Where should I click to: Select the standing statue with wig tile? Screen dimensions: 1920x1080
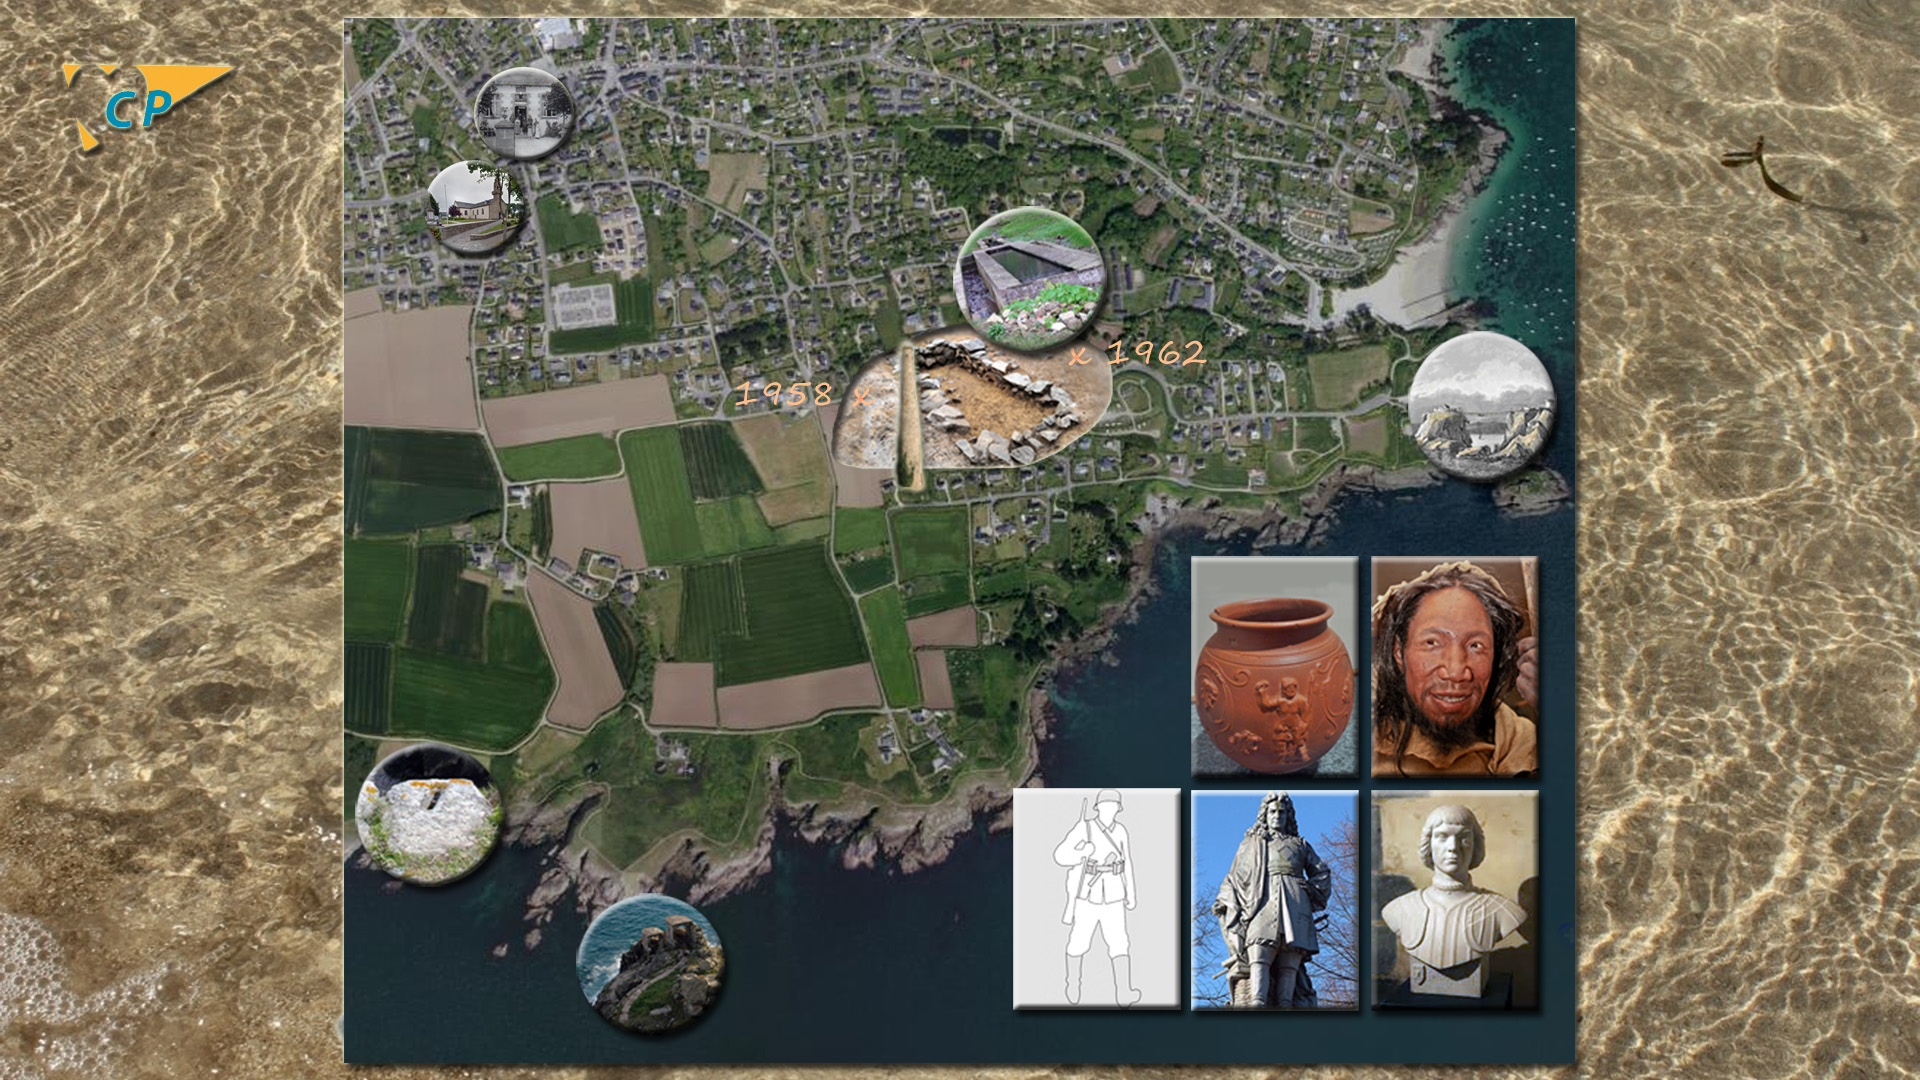coord(1274,899)
